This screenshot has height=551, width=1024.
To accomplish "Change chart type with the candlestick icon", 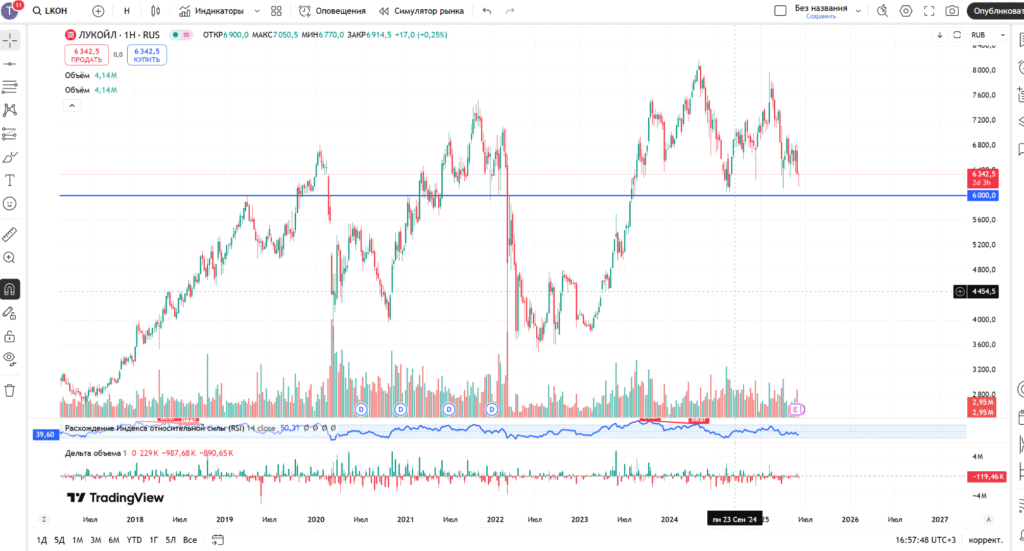I will pos(155,11).
